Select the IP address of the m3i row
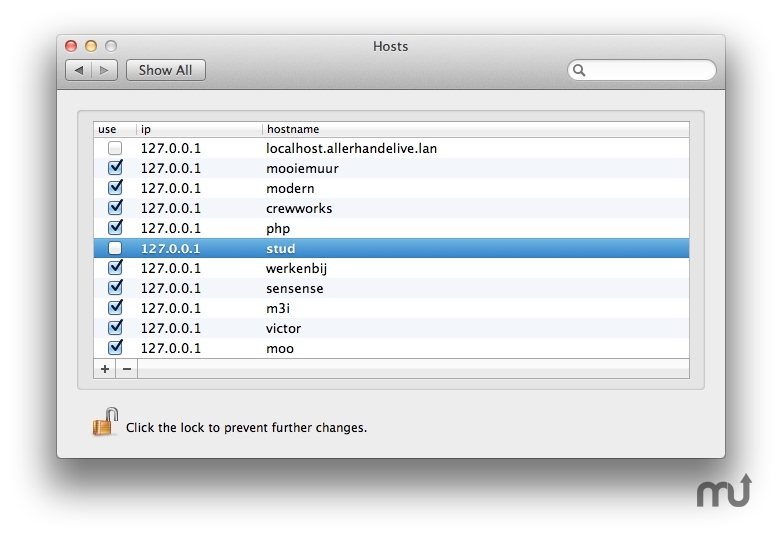Image resolution: width=782 pixels, height=537 pixels. (x=170, y=308)
